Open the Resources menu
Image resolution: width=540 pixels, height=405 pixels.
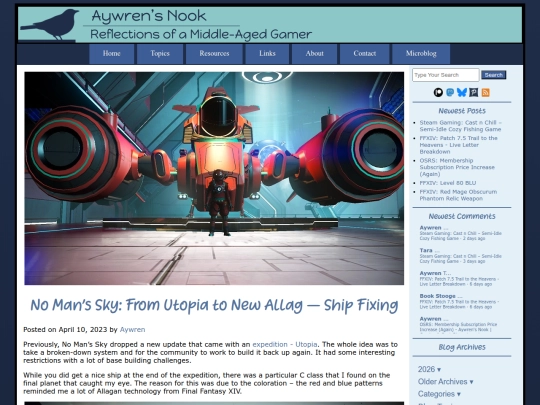214,54
